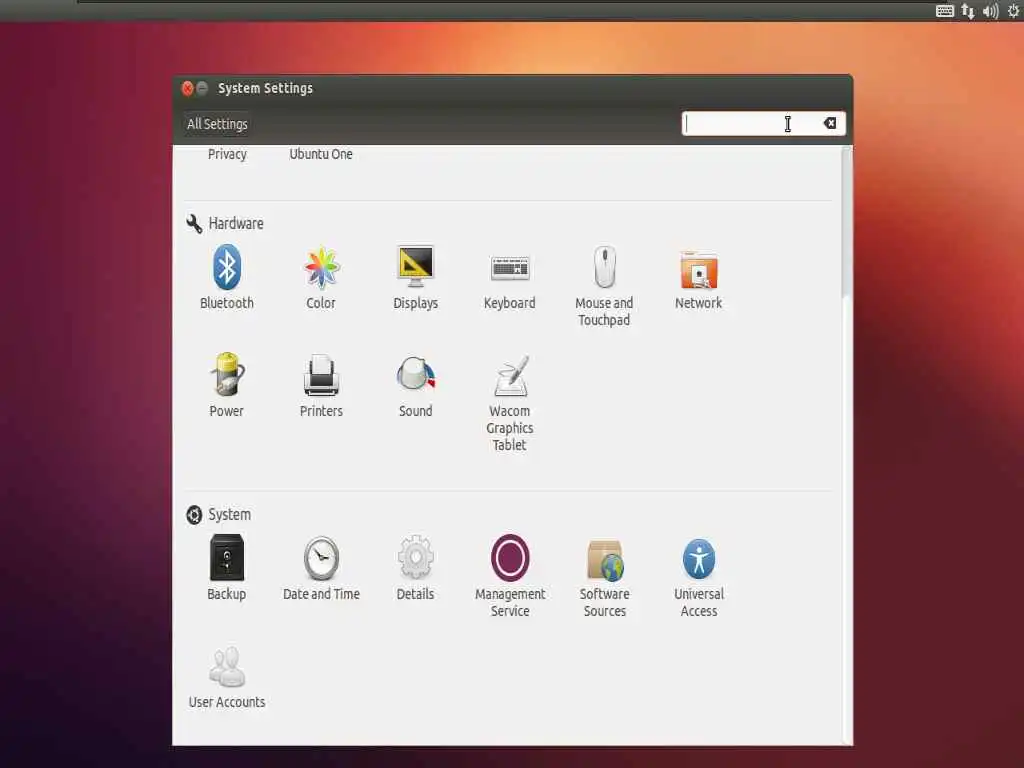Open Displays settings icon

coord(415,266)
